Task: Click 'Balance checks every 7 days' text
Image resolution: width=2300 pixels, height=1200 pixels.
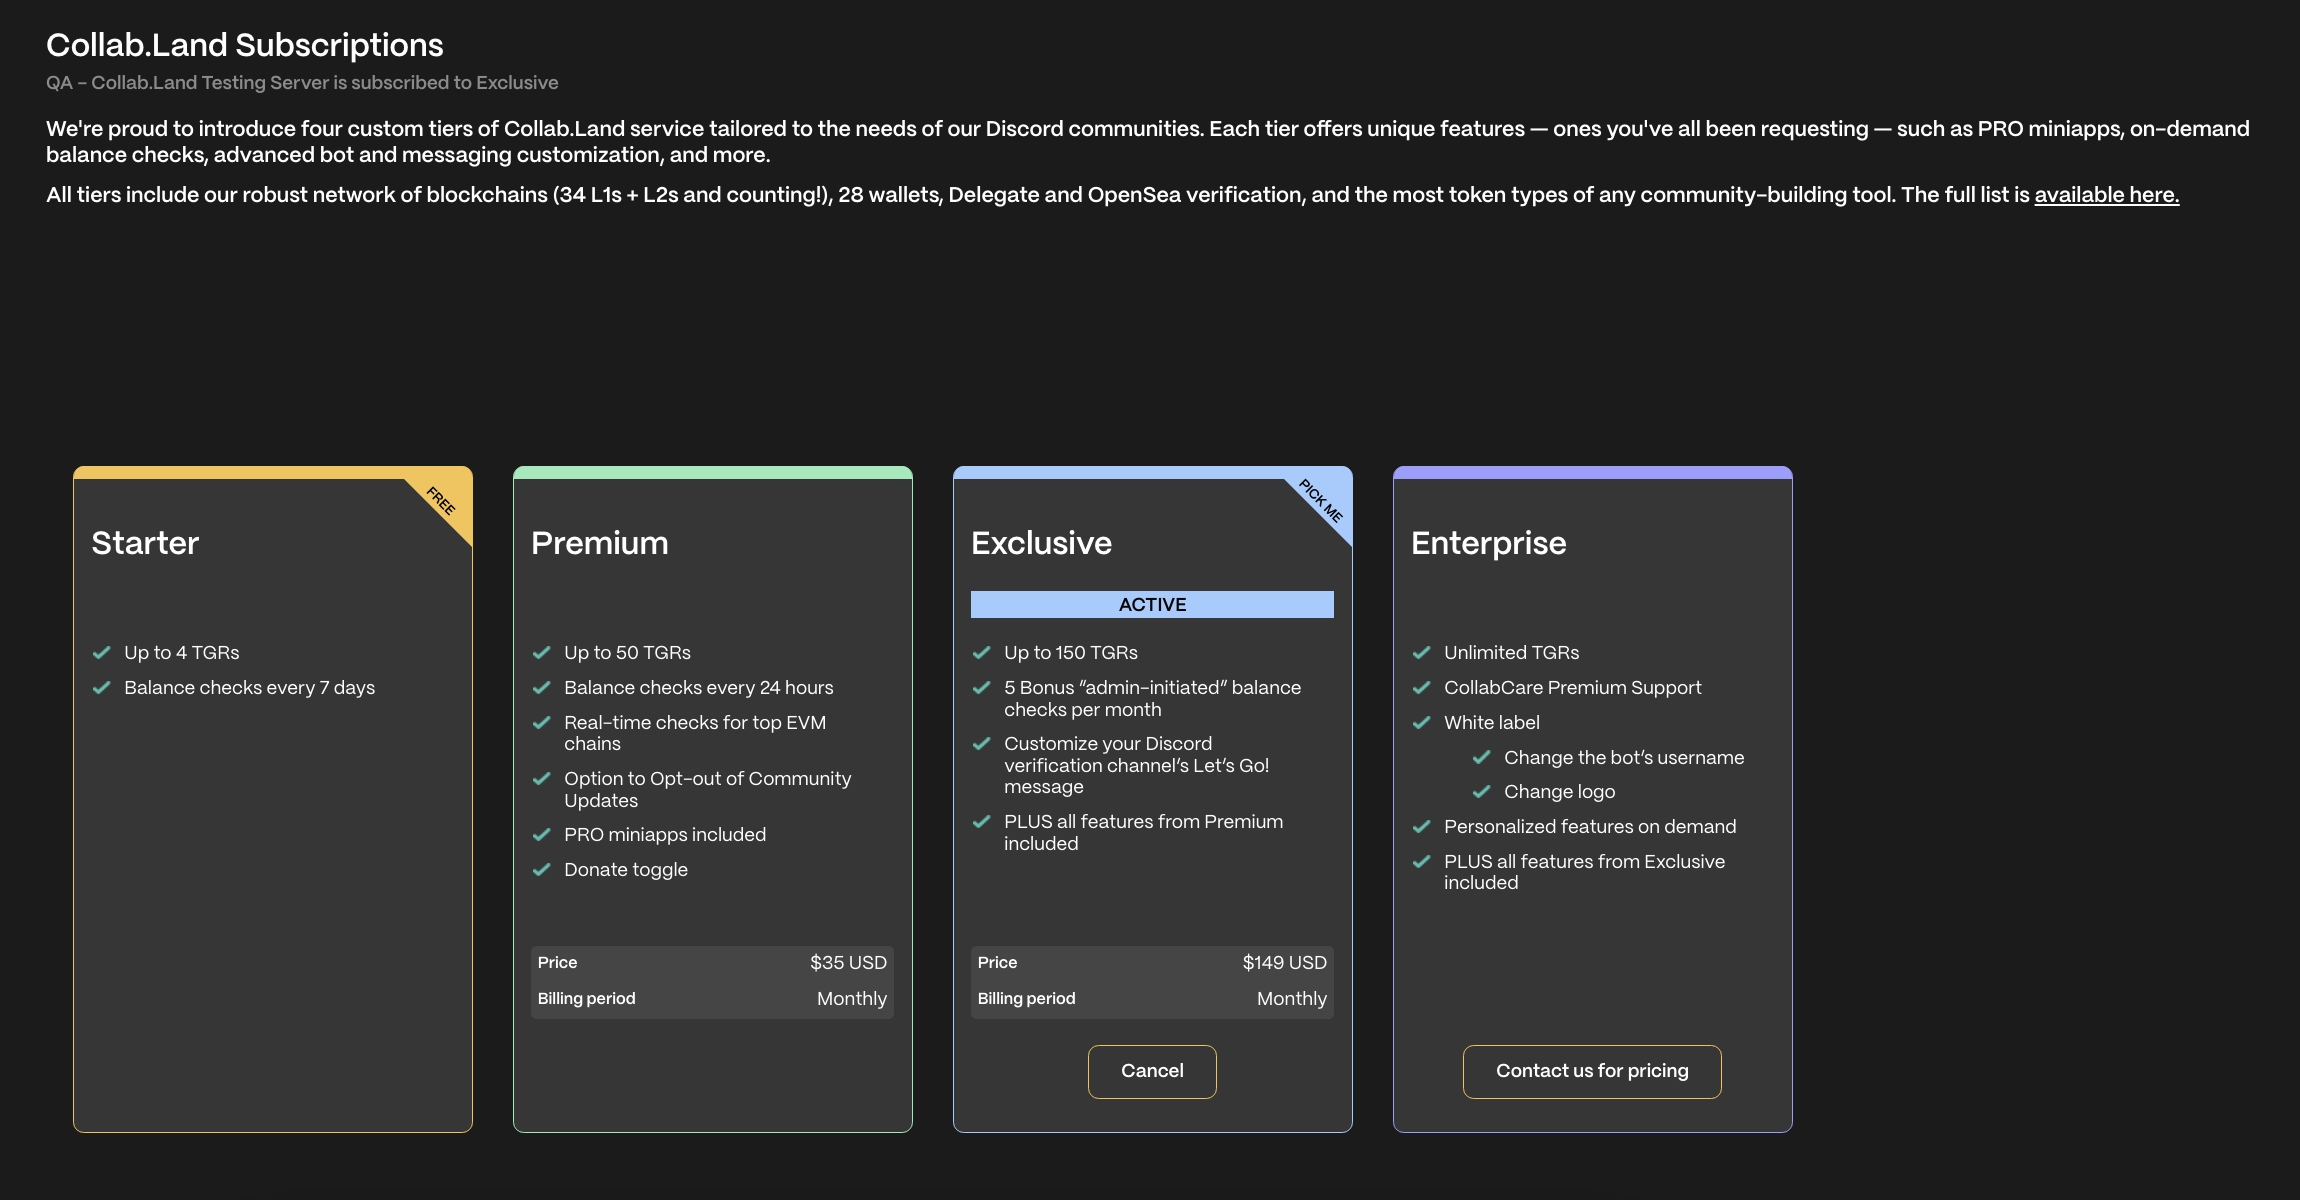Action: click(x=250, y=688)
